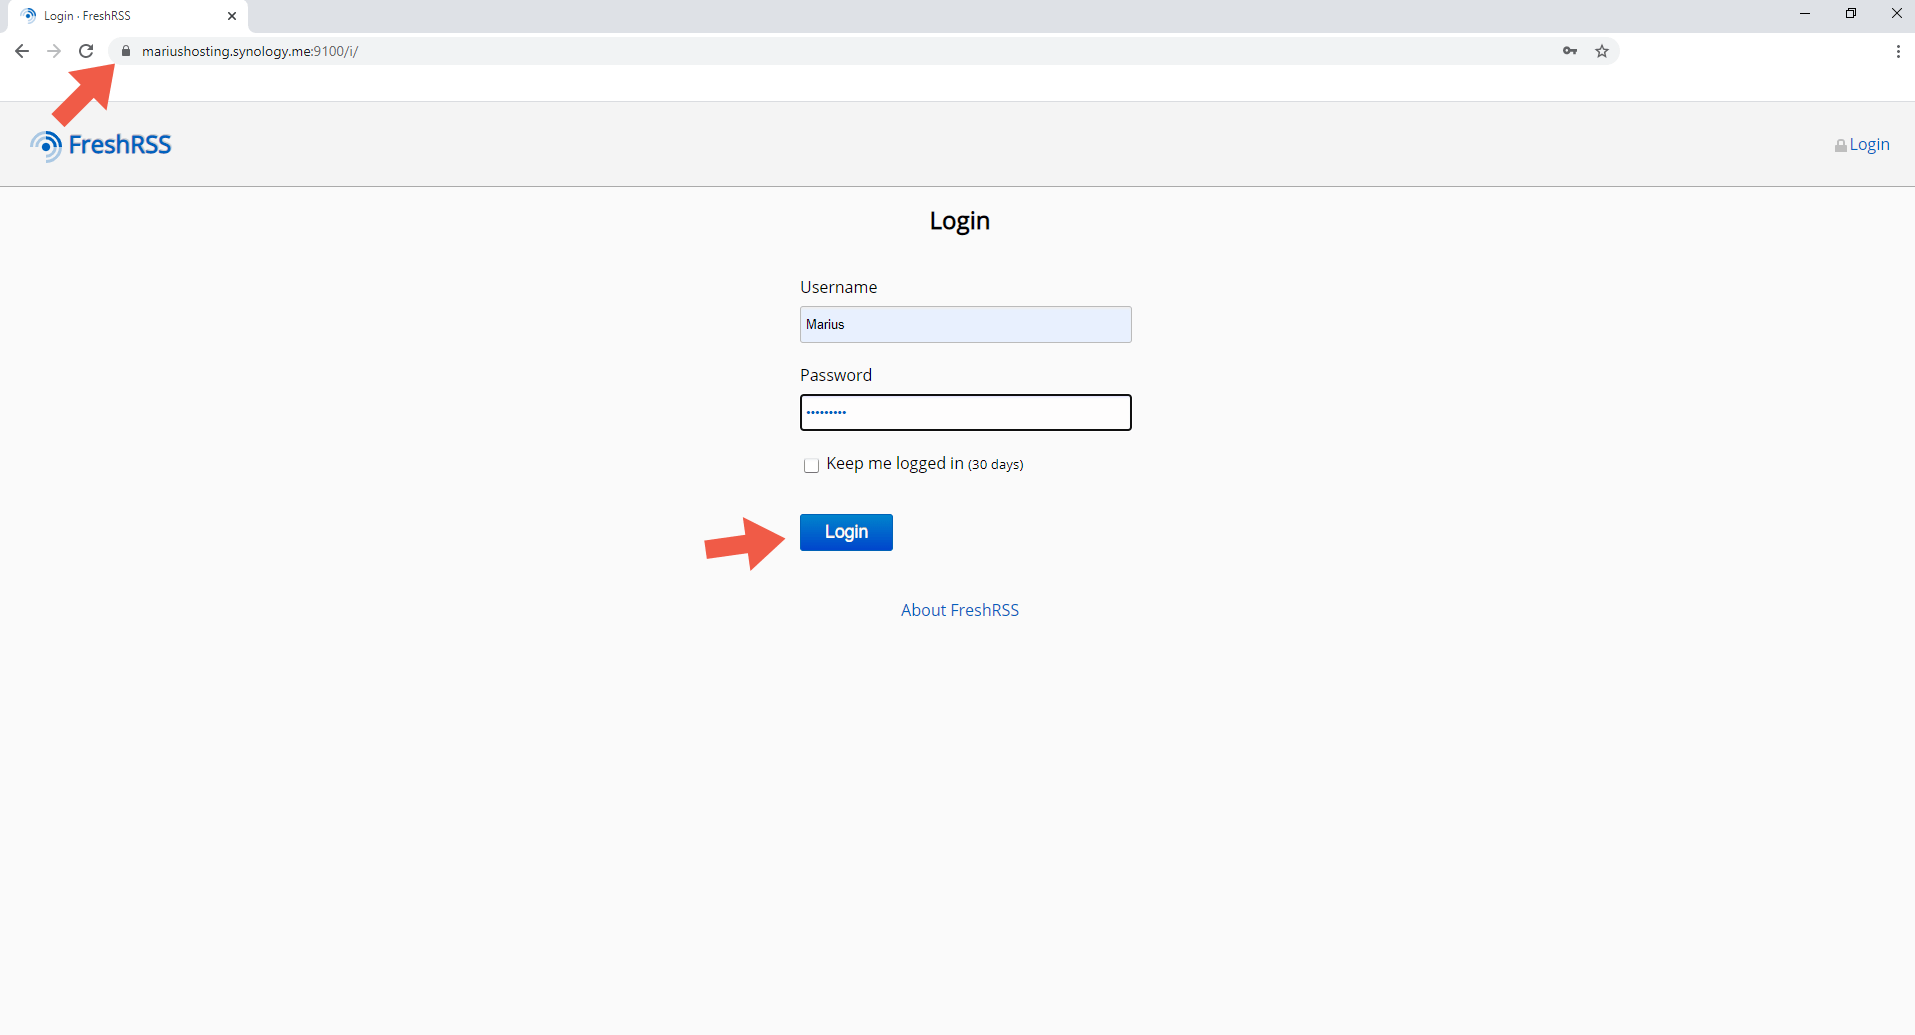Close the Login · FreshRSS tab

click(x=232, y=16)
